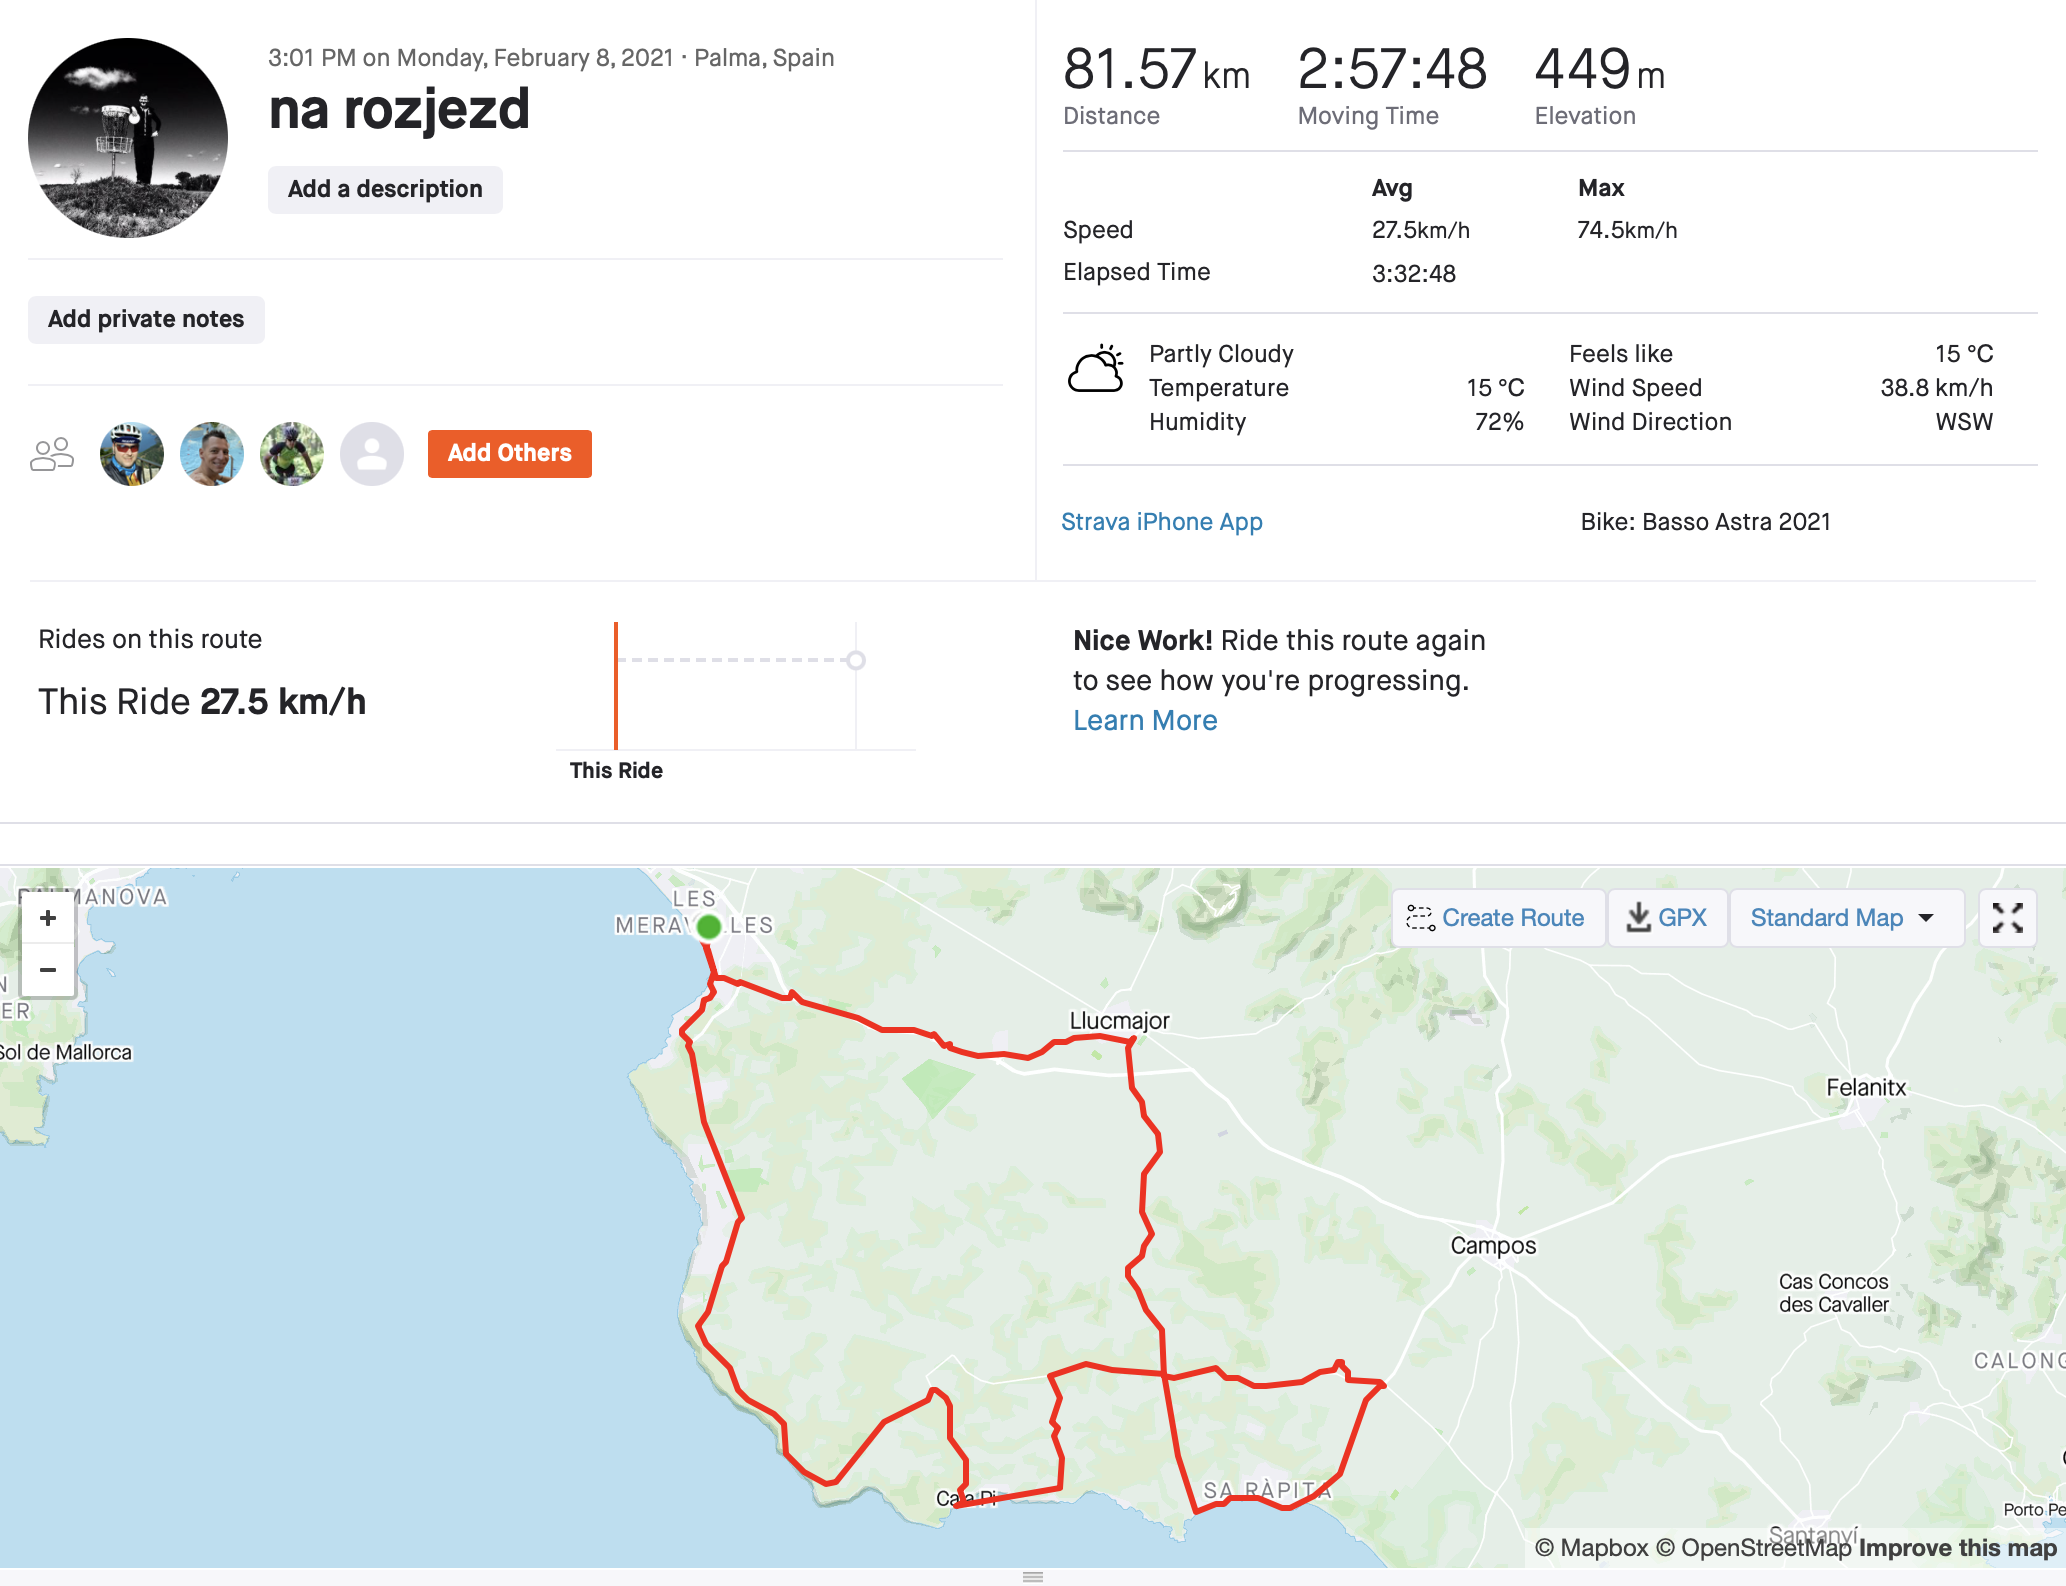Zoom out on the map
The height and width of the screenshot is (1586, 2066).
pos(47,970)
